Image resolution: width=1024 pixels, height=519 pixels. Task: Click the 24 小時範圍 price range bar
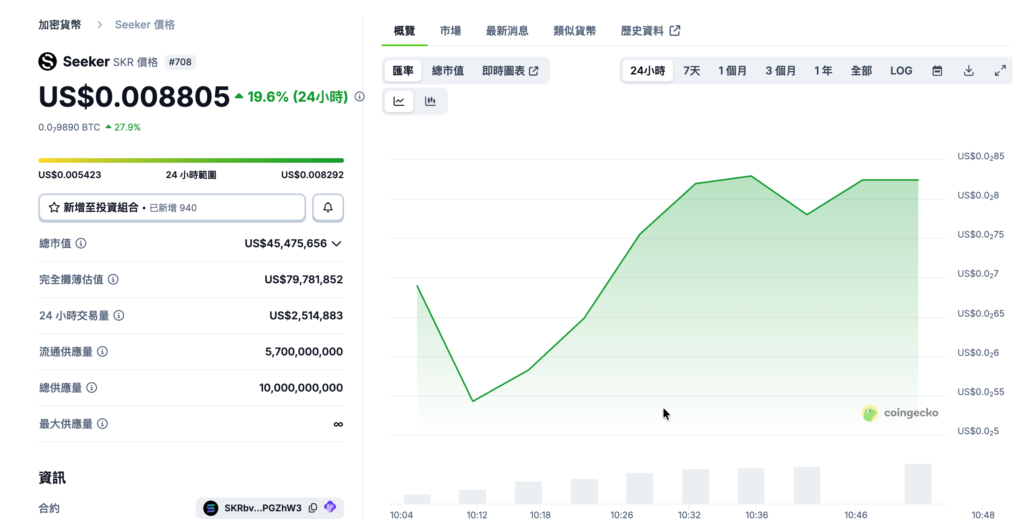click(191, 160)
